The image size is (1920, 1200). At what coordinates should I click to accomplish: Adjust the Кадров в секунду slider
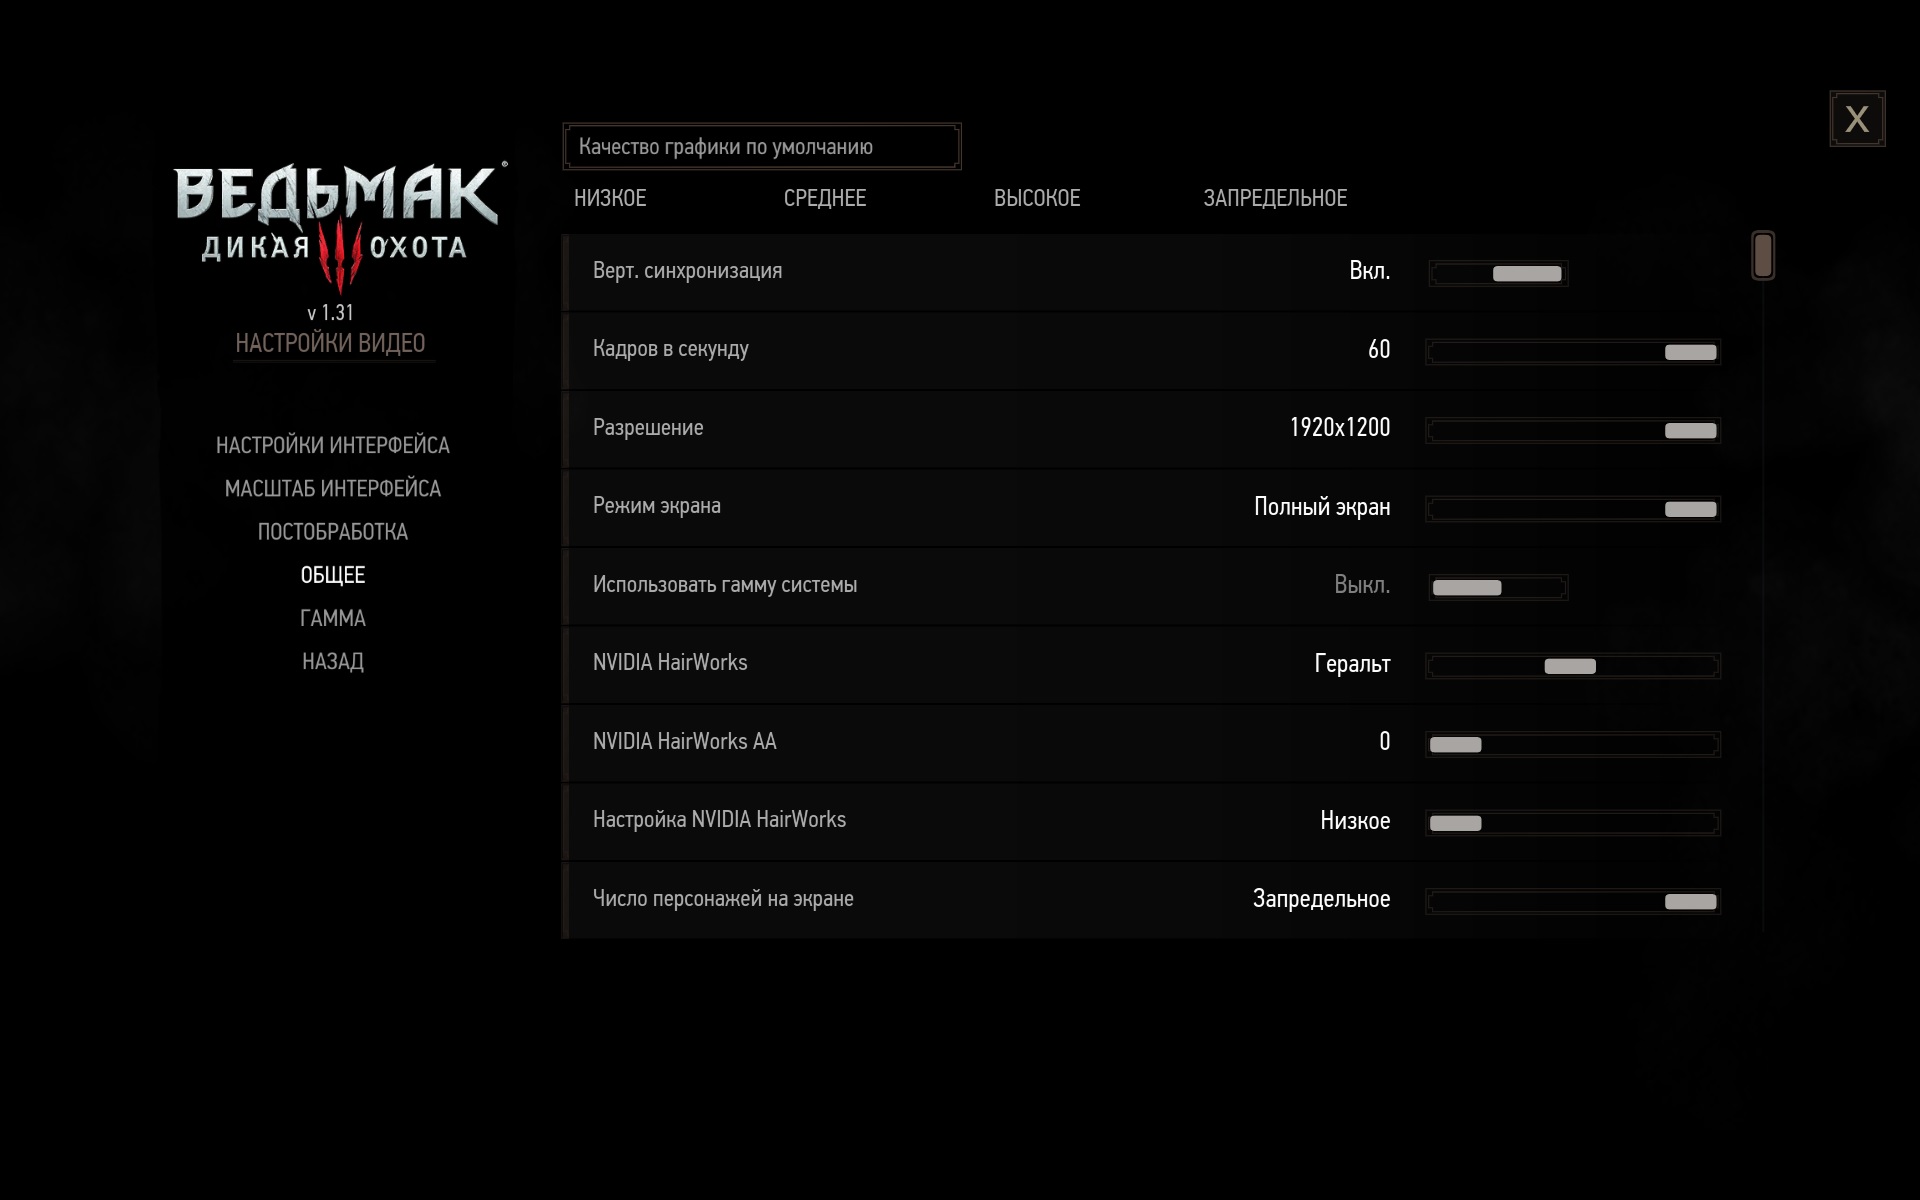tap(1693, 350)
